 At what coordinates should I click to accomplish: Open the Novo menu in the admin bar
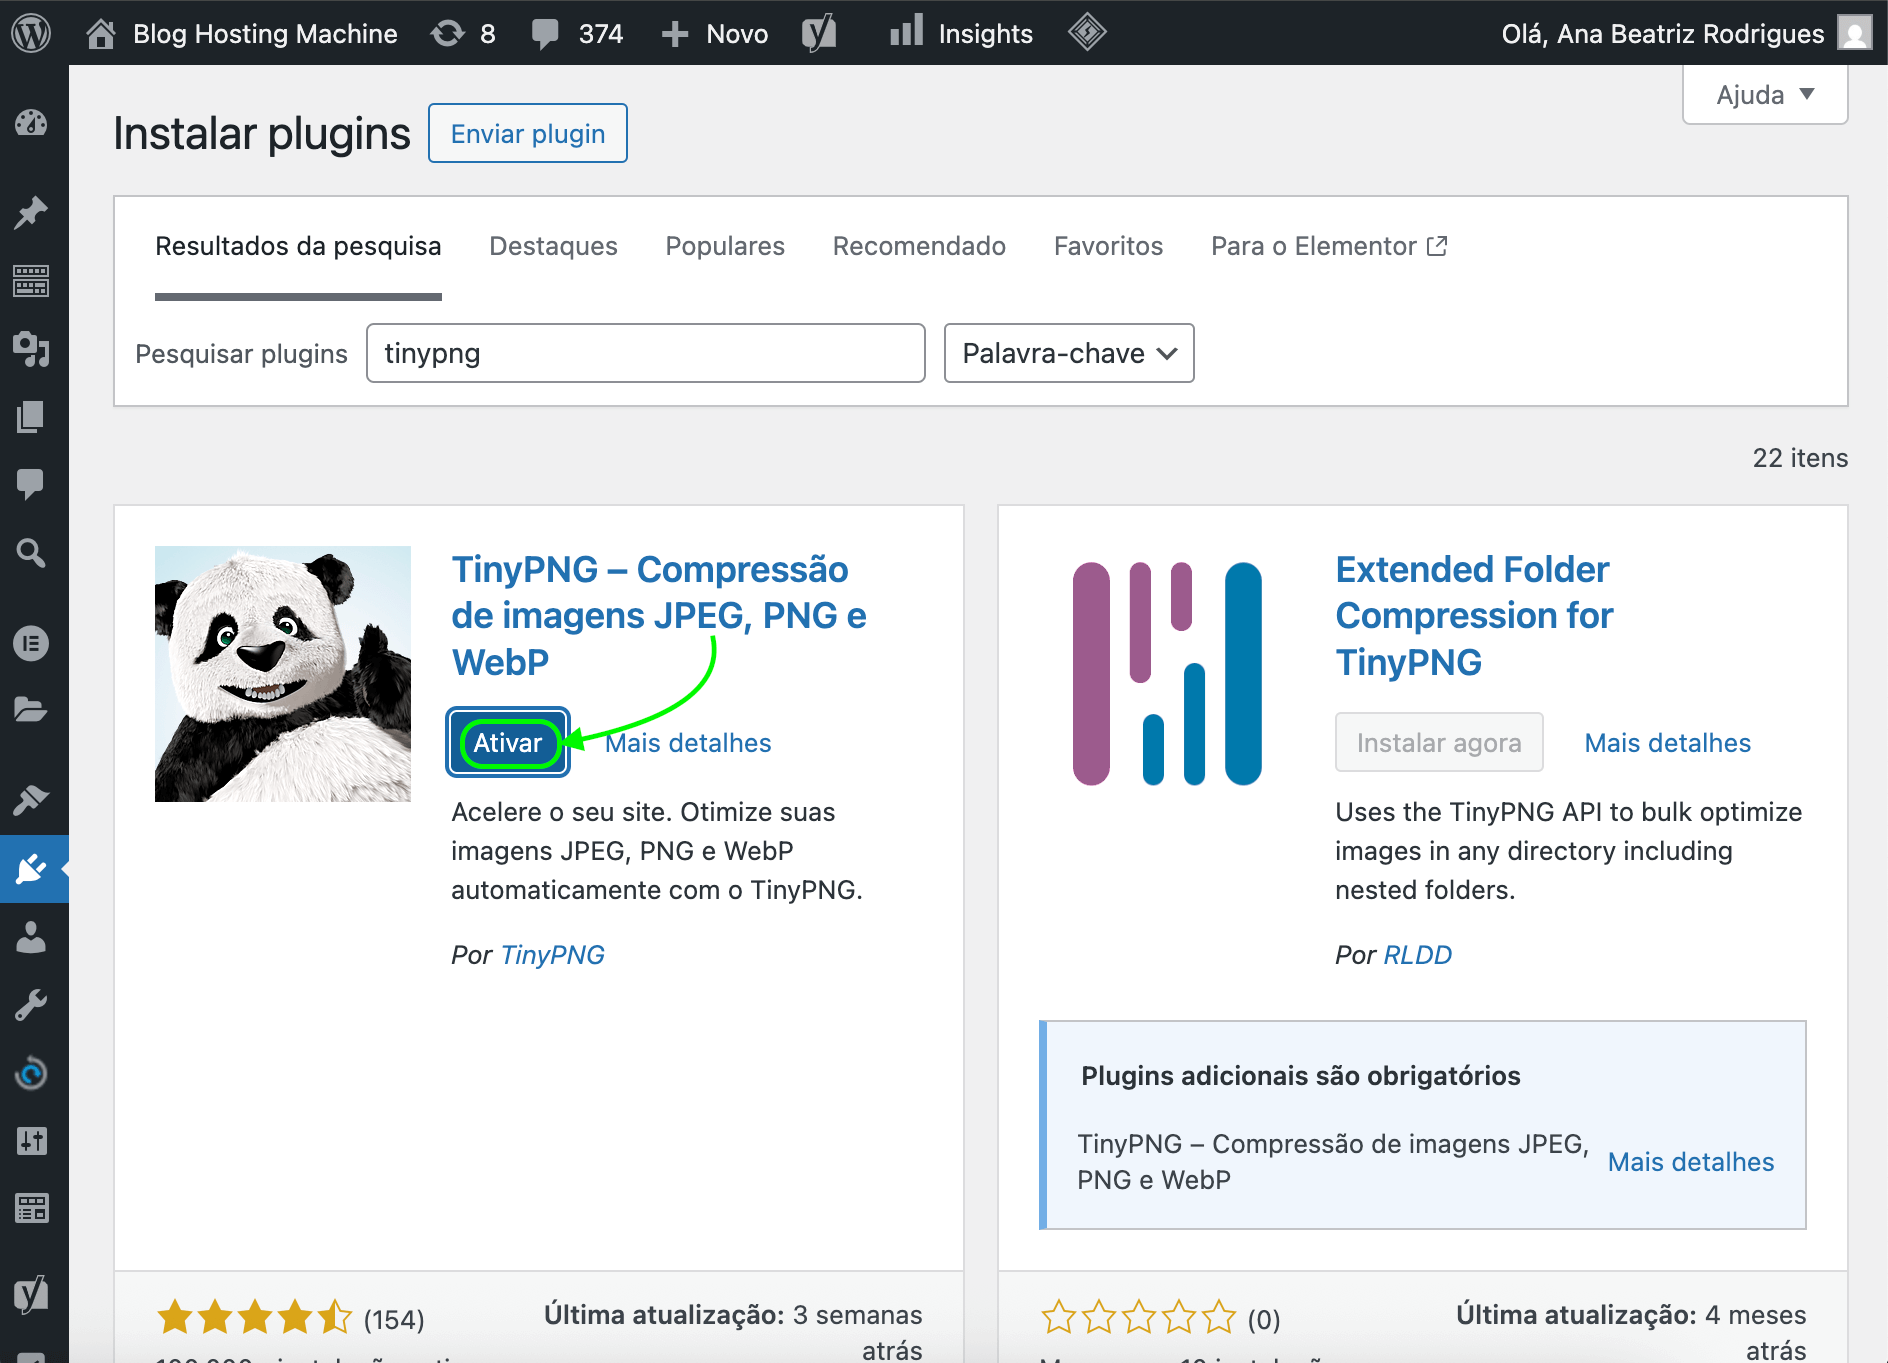tap(737, 34)
